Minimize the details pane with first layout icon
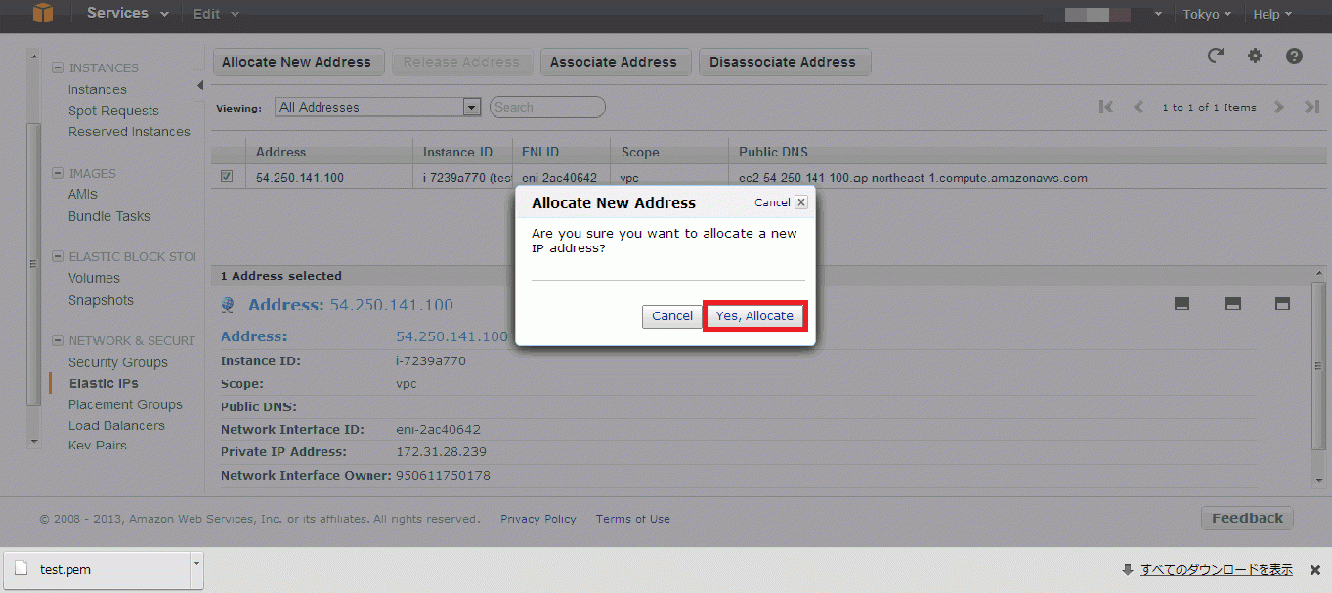Screen dimensions: 1332x593 point(1181,304)
